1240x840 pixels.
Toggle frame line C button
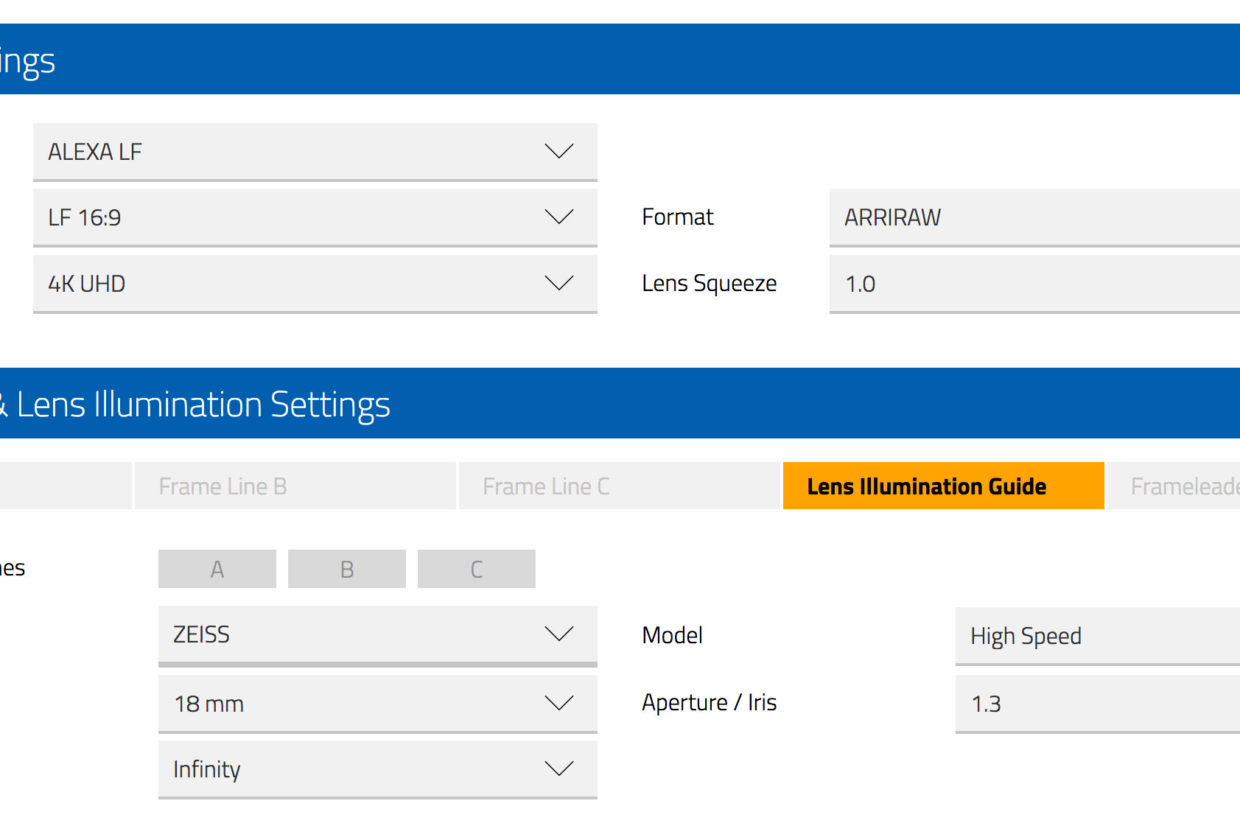(476, 569)
